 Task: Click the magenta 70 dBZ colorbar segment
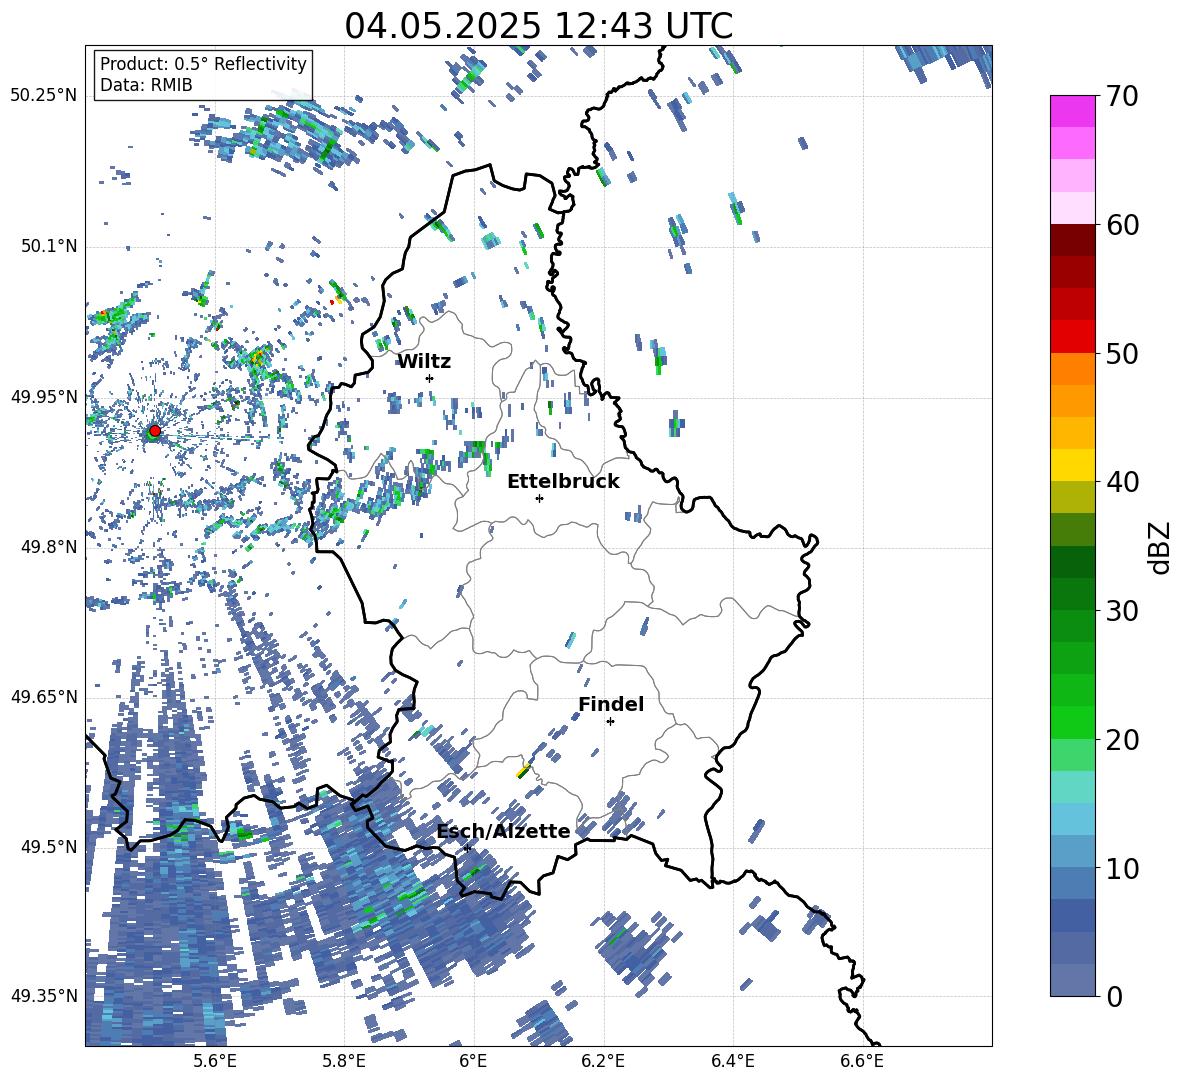click(x=1072, y=111)
